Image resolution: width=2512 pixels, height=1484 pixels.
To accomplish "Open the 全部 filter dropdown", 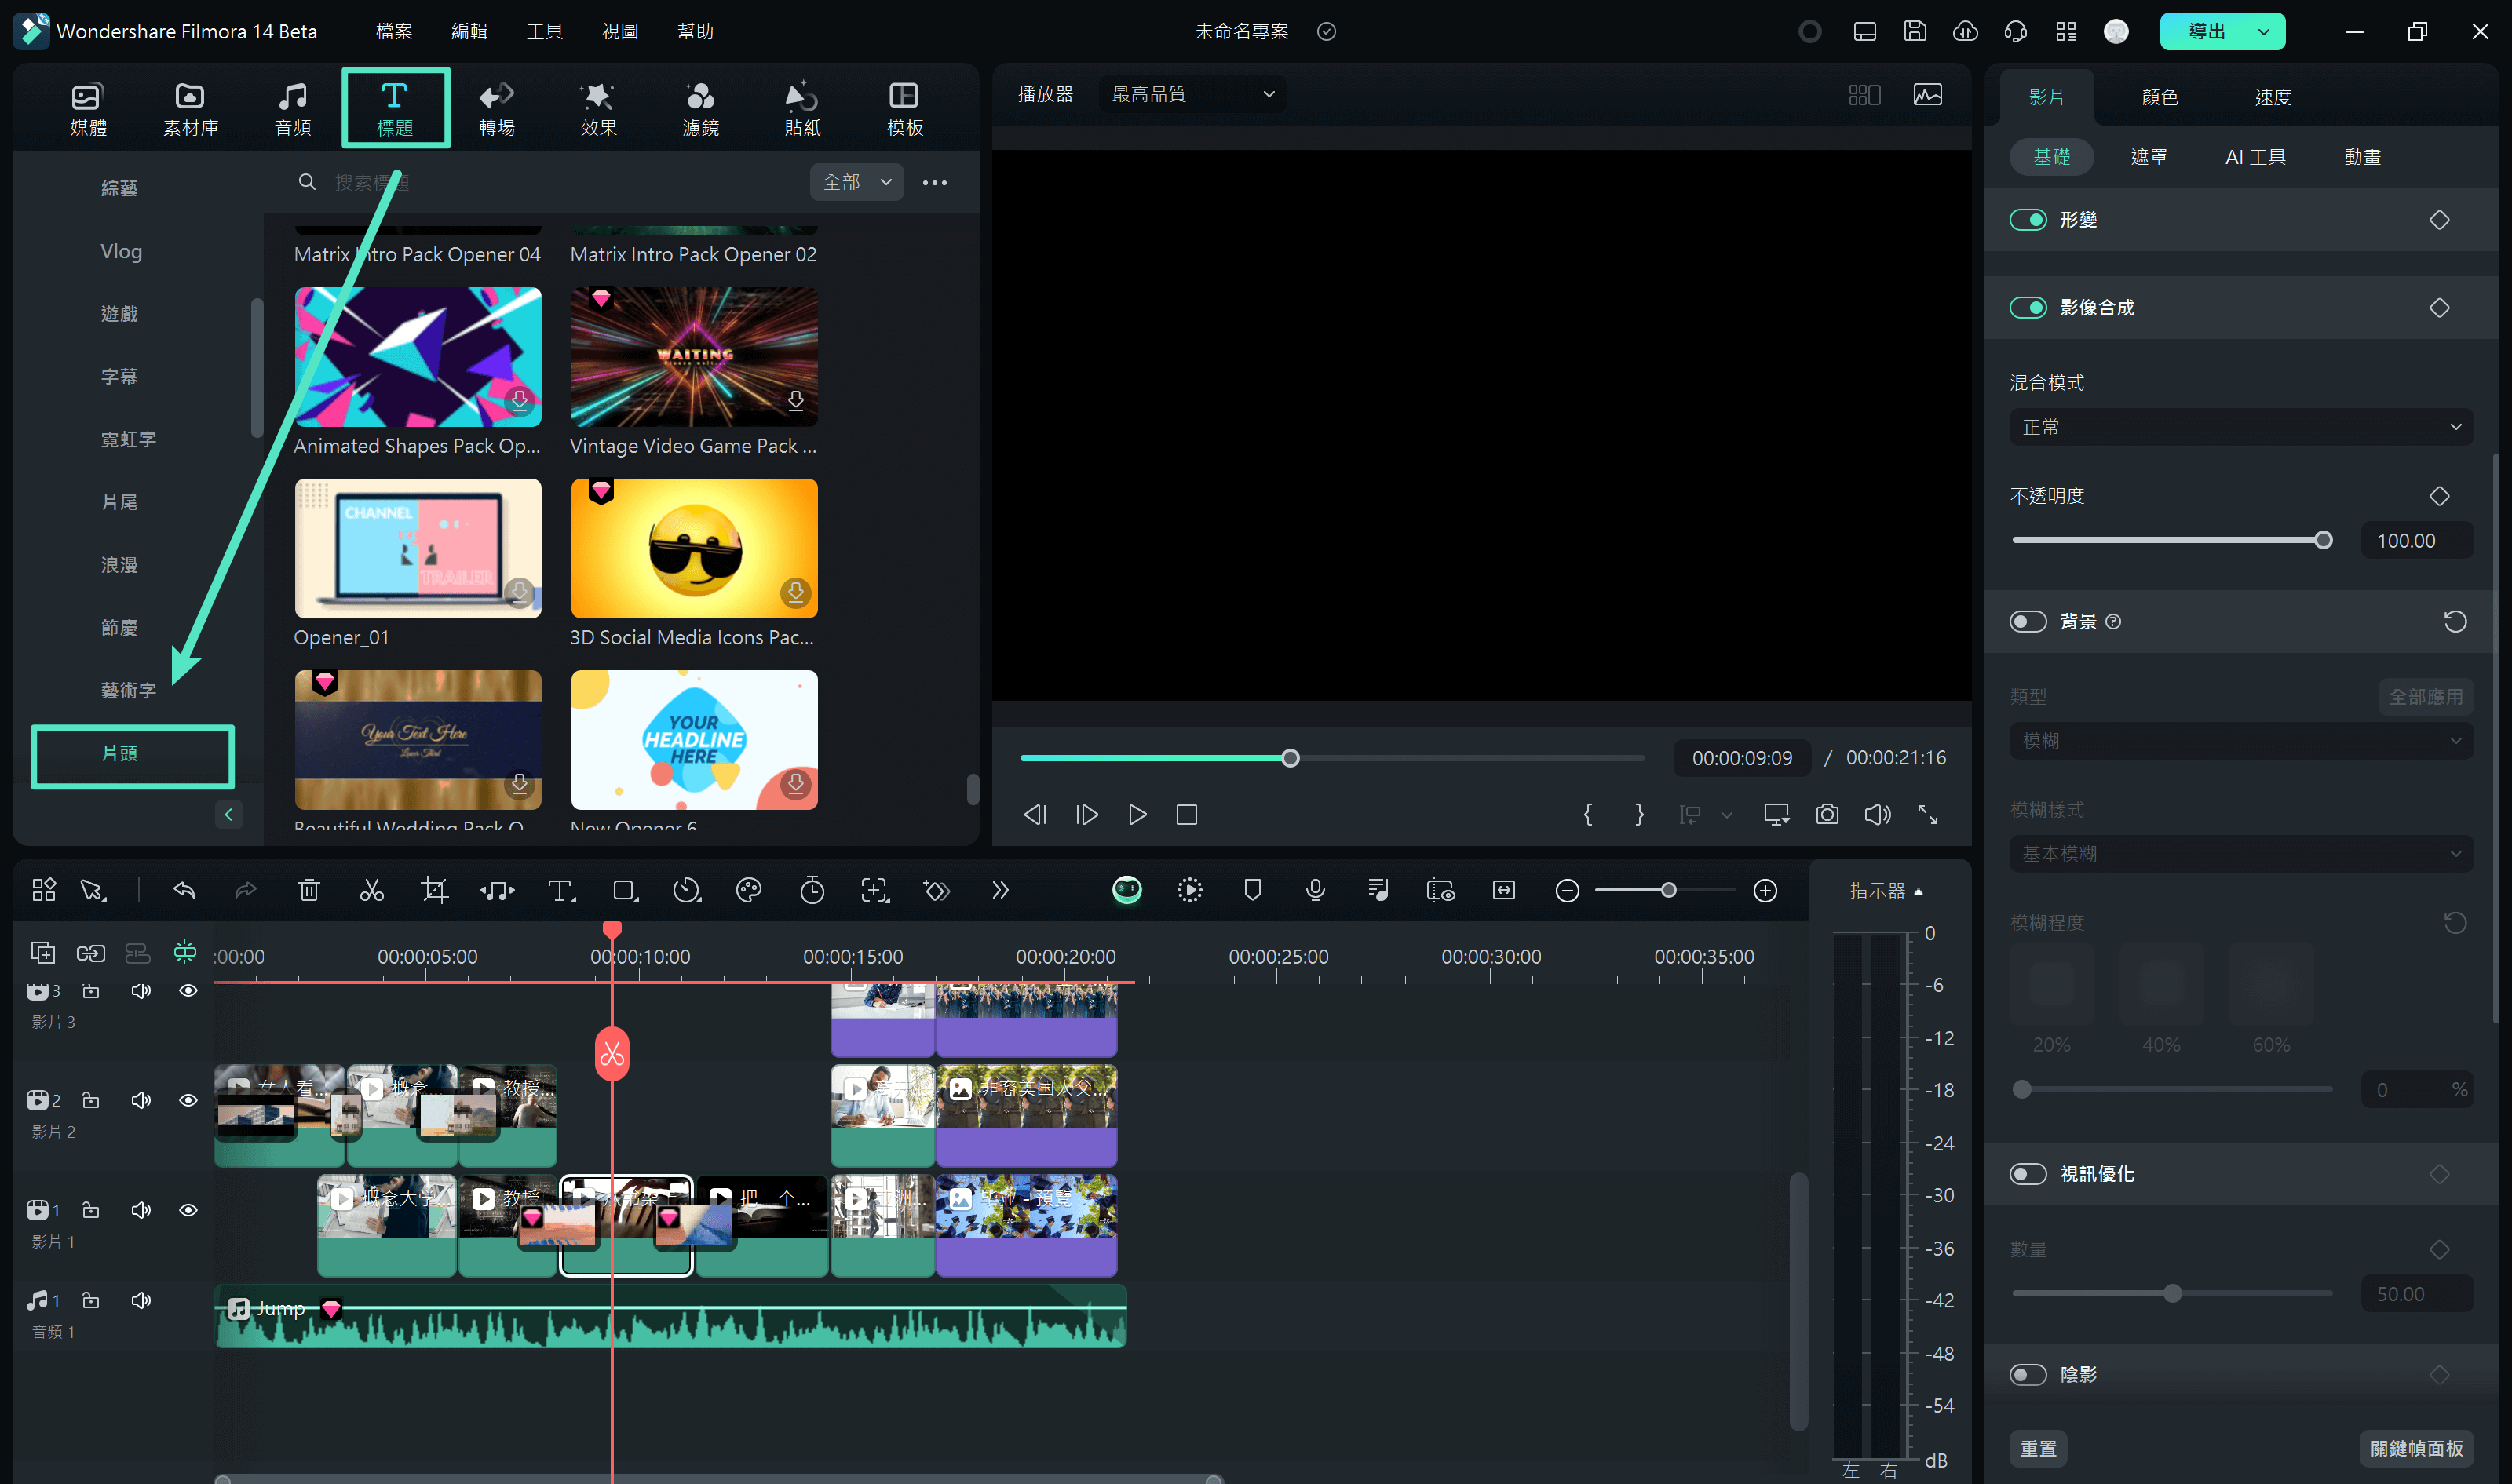I will coord(857,182).
